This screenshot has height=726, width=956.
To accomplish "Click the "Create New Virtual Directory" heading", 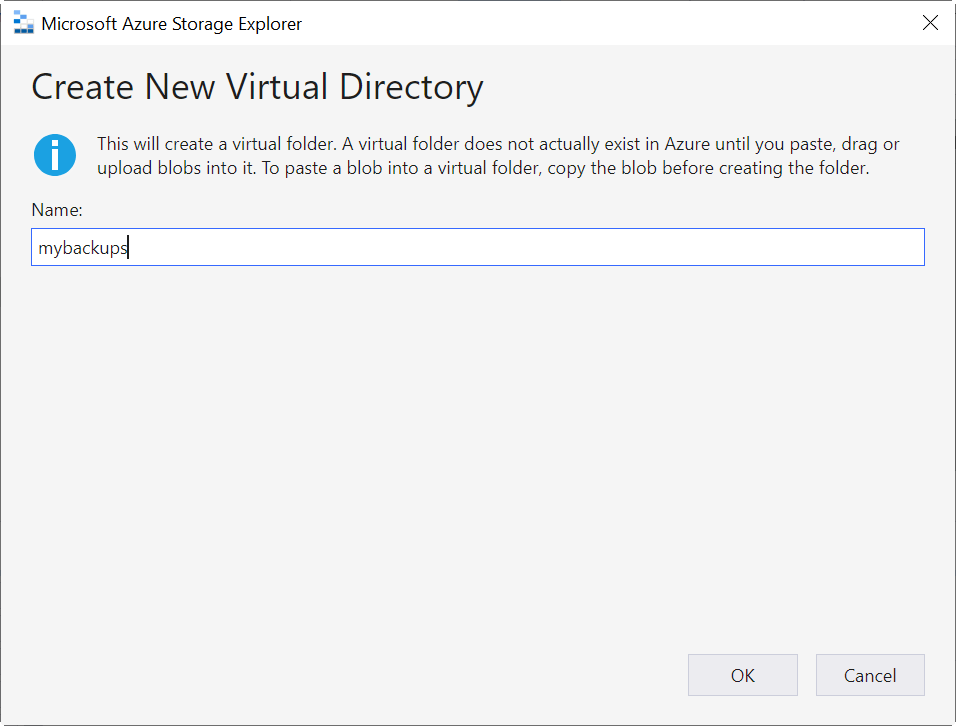I will (x=257, y=87).
